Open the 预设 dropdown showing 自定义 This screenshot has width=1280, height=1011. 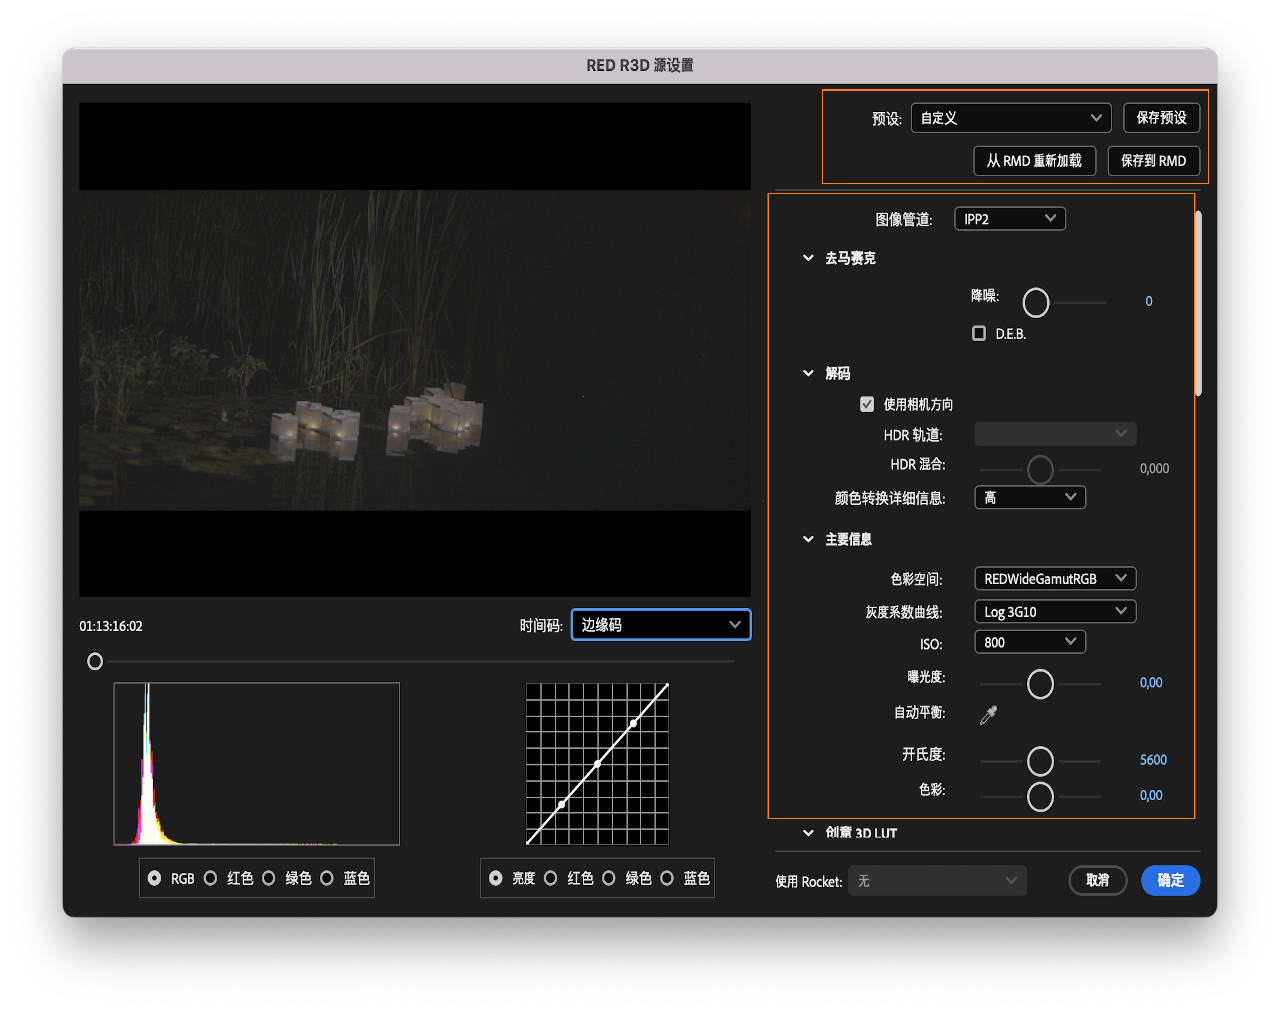click(x=1010, y=117)
